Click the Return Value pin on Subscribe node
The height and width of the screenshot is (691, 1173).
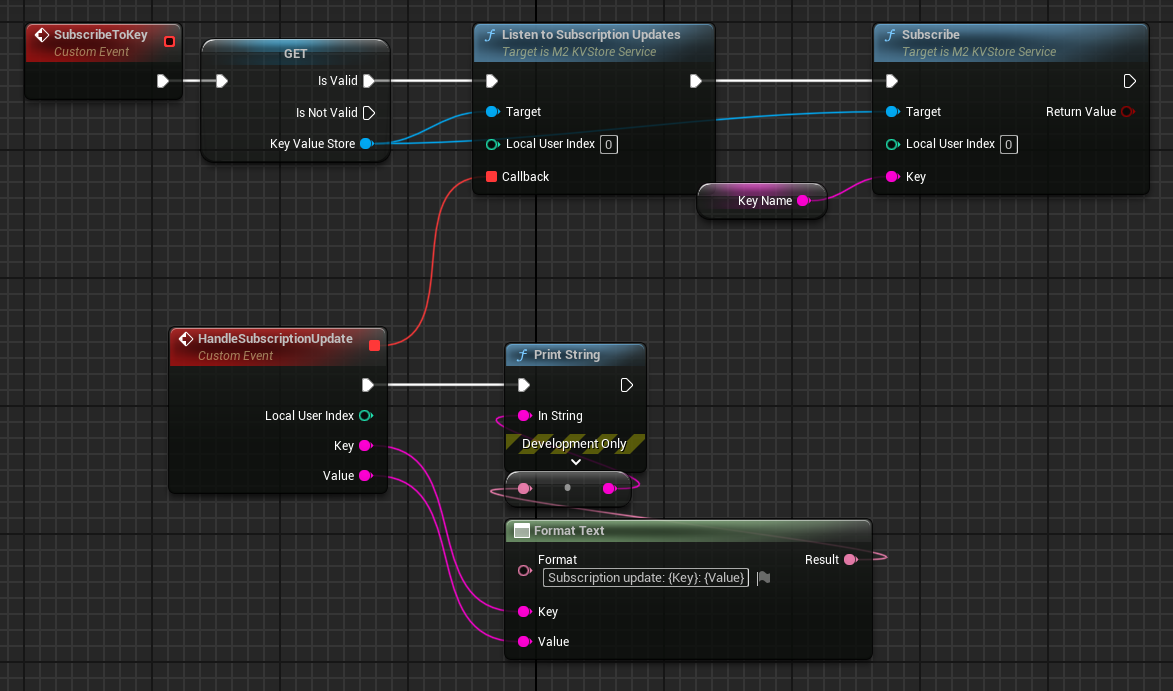(x=1128, y=112)
